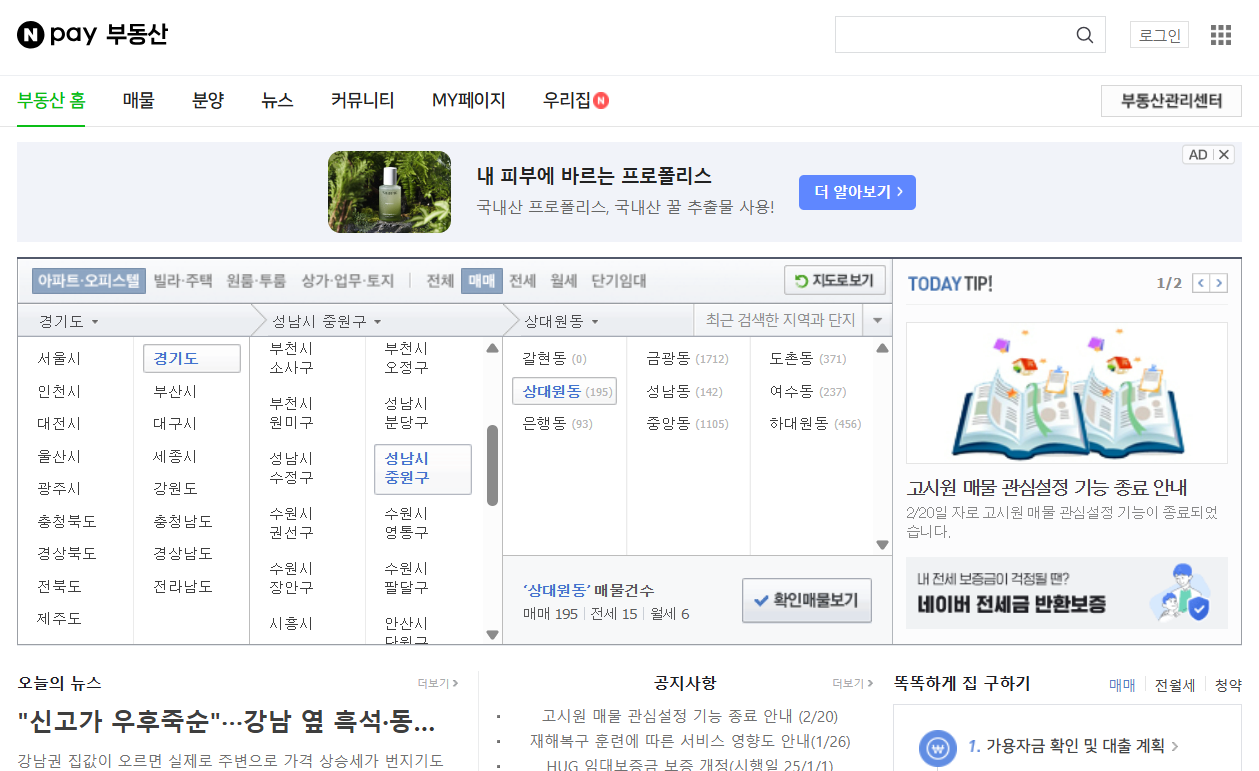Click the 더 알아보기 ad button
Screen dimensions: 1259x771
pos(857,192)
